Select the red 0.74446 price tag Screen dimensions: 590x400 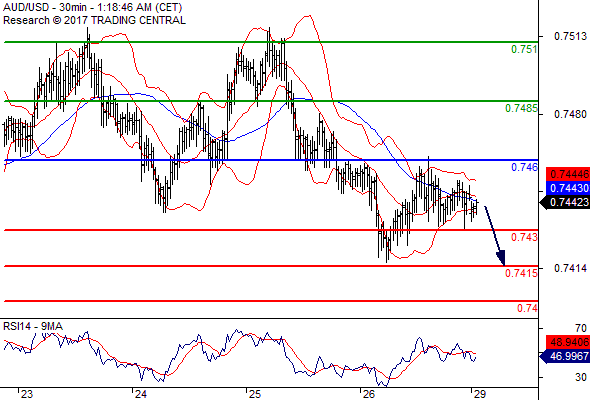coord(568,174)
